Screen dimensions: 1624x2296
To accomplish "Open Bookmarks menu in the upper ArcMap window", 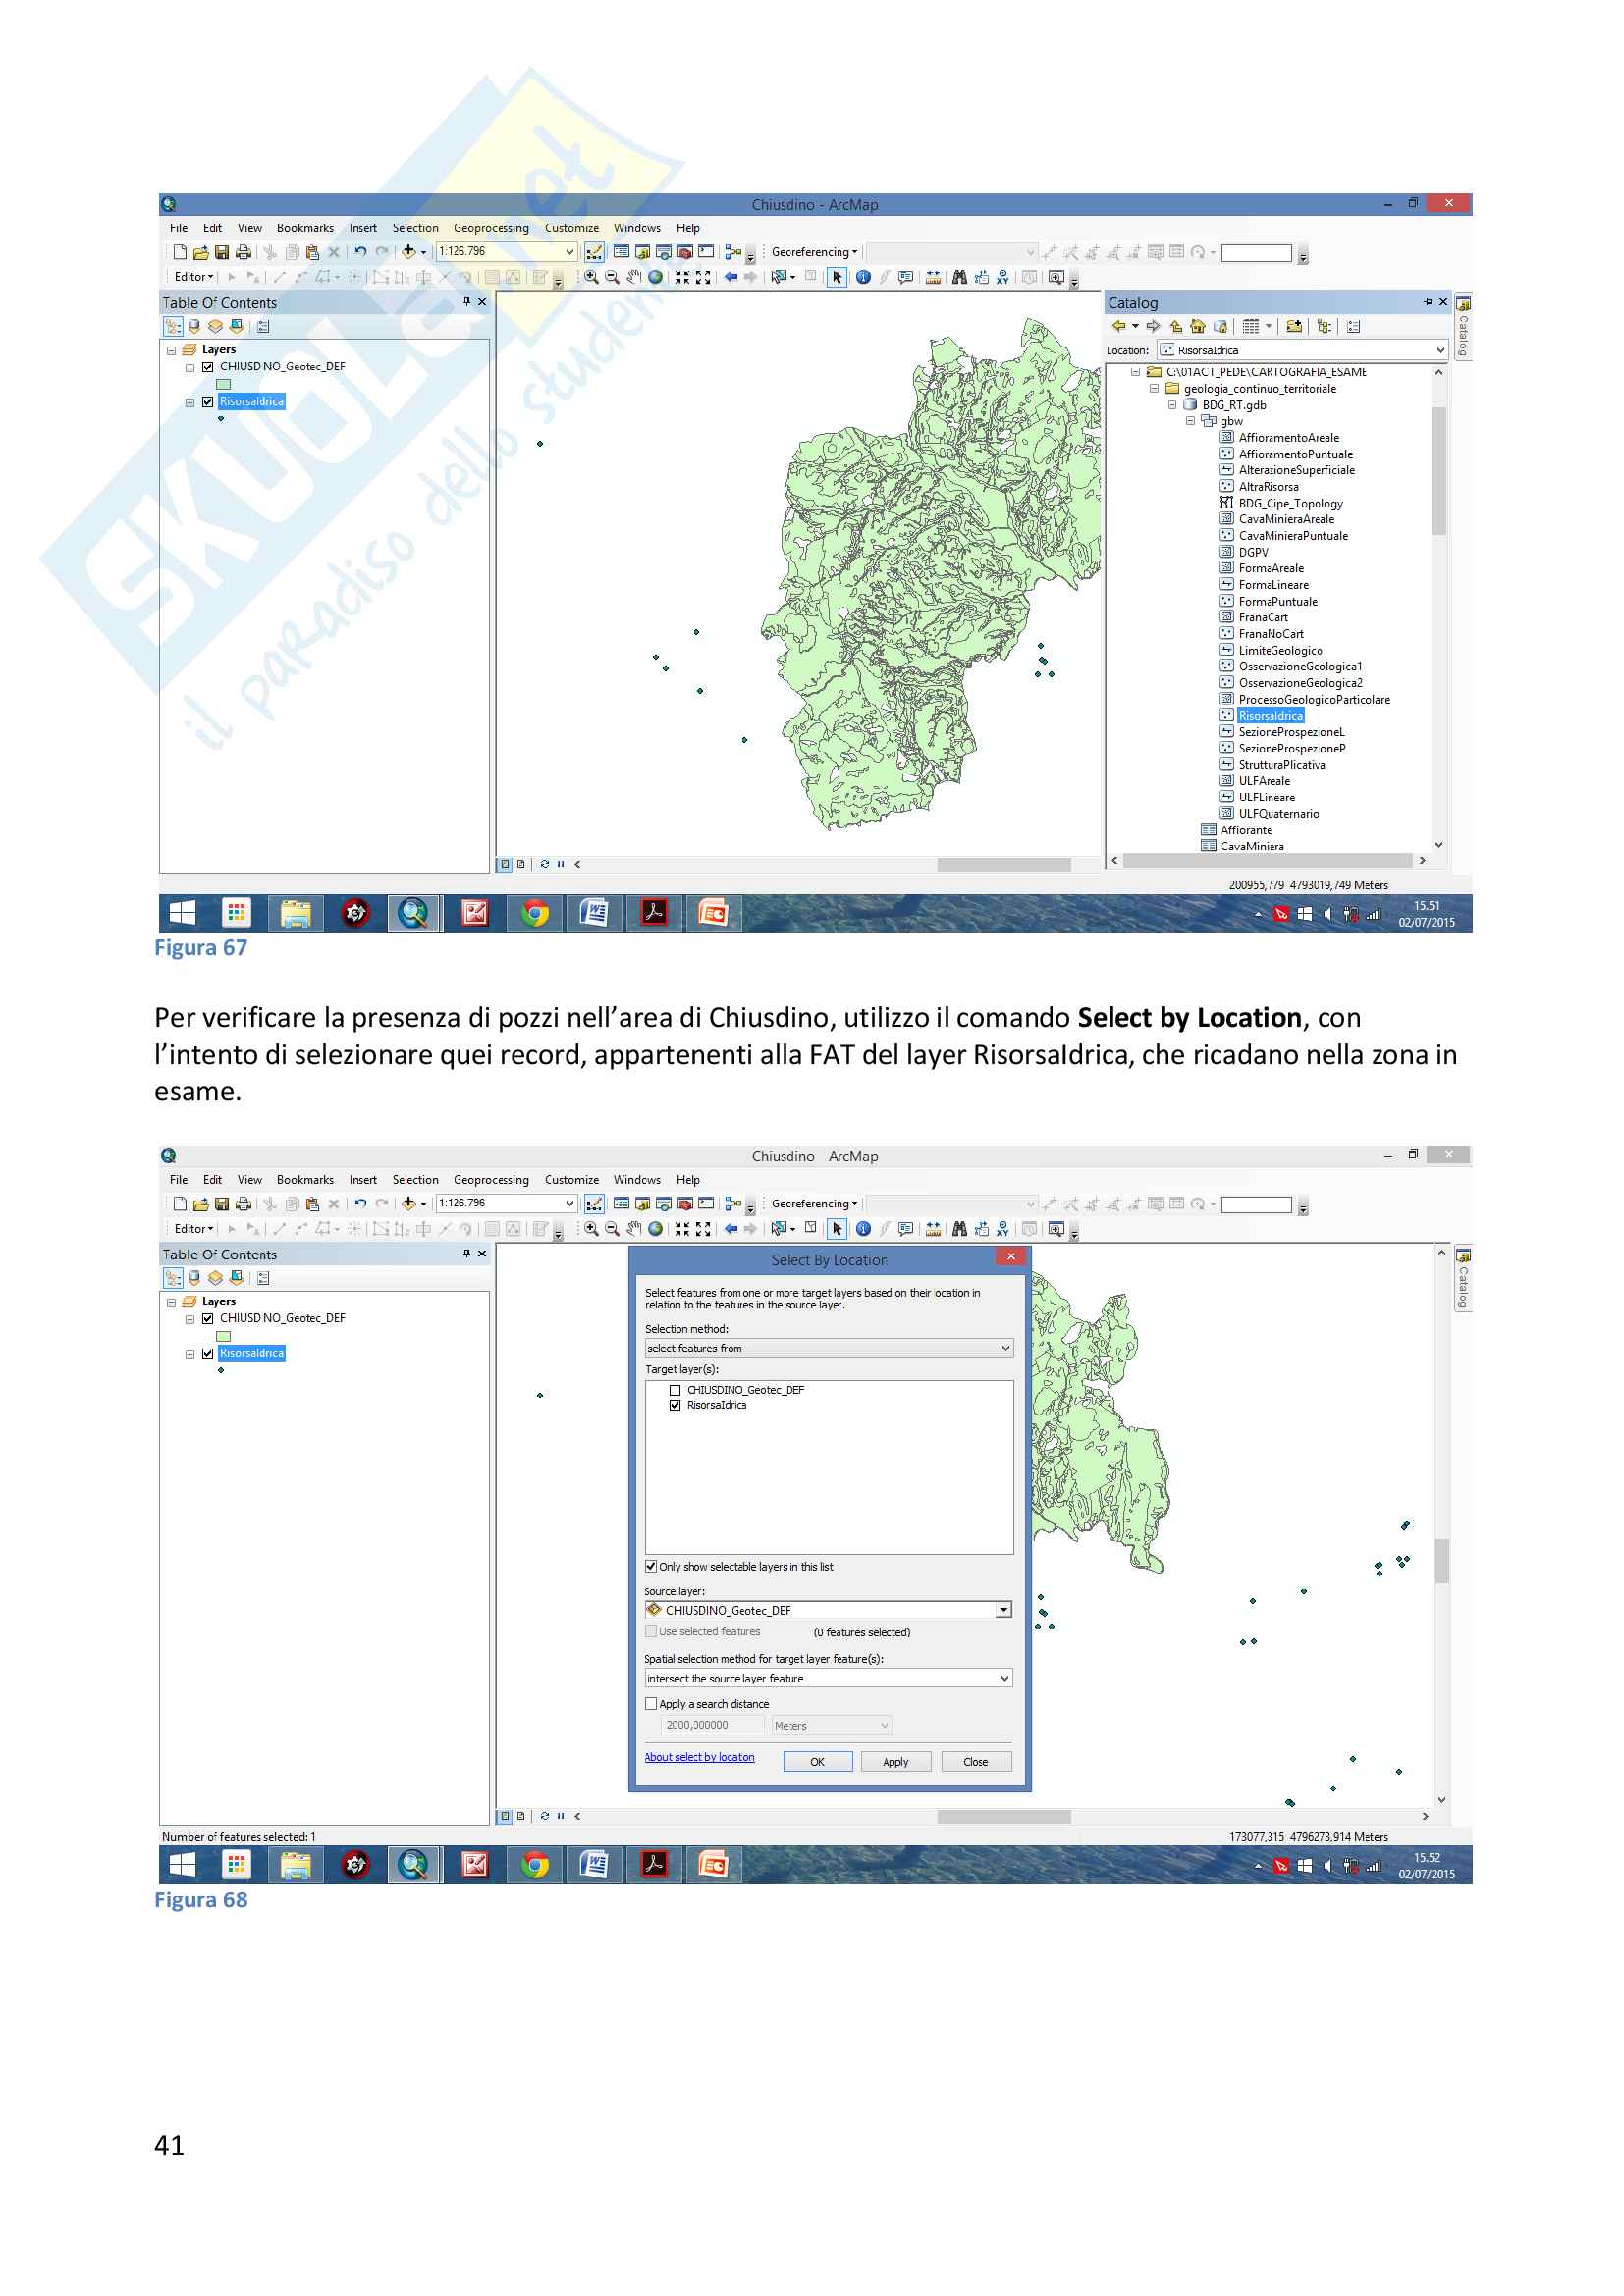I will 305,228.
